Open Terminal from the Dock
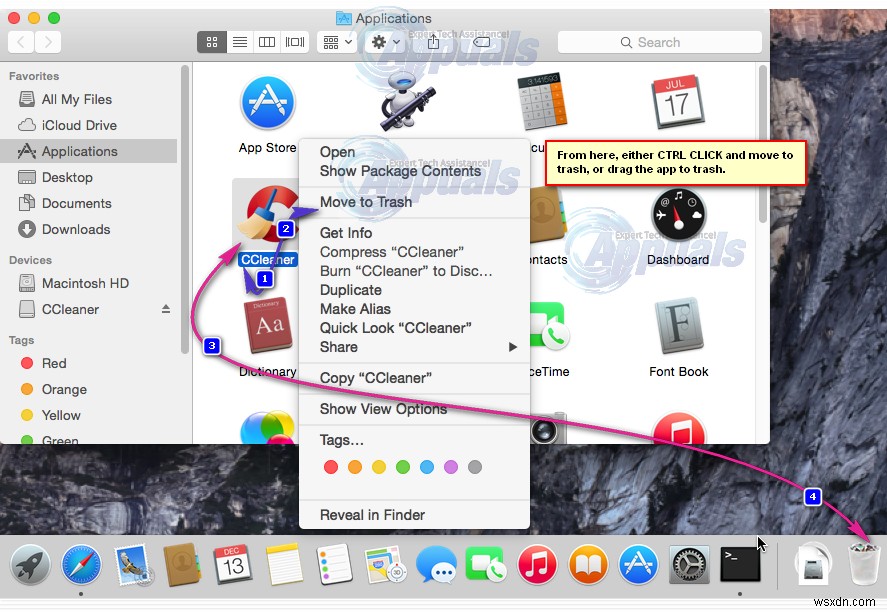887x612 pixels. point(740,565)
